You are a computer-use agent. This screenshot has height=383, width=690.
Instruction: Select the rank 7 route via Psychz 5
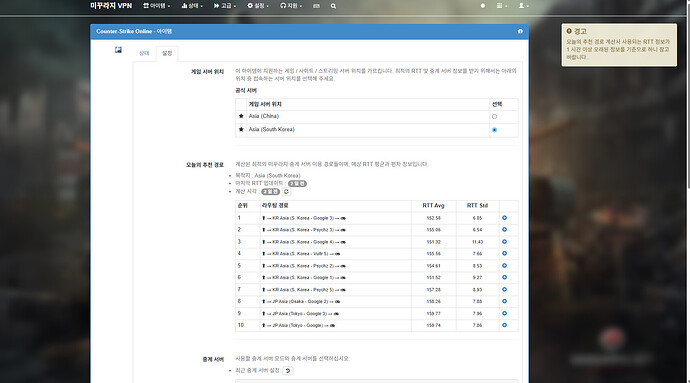504,290
